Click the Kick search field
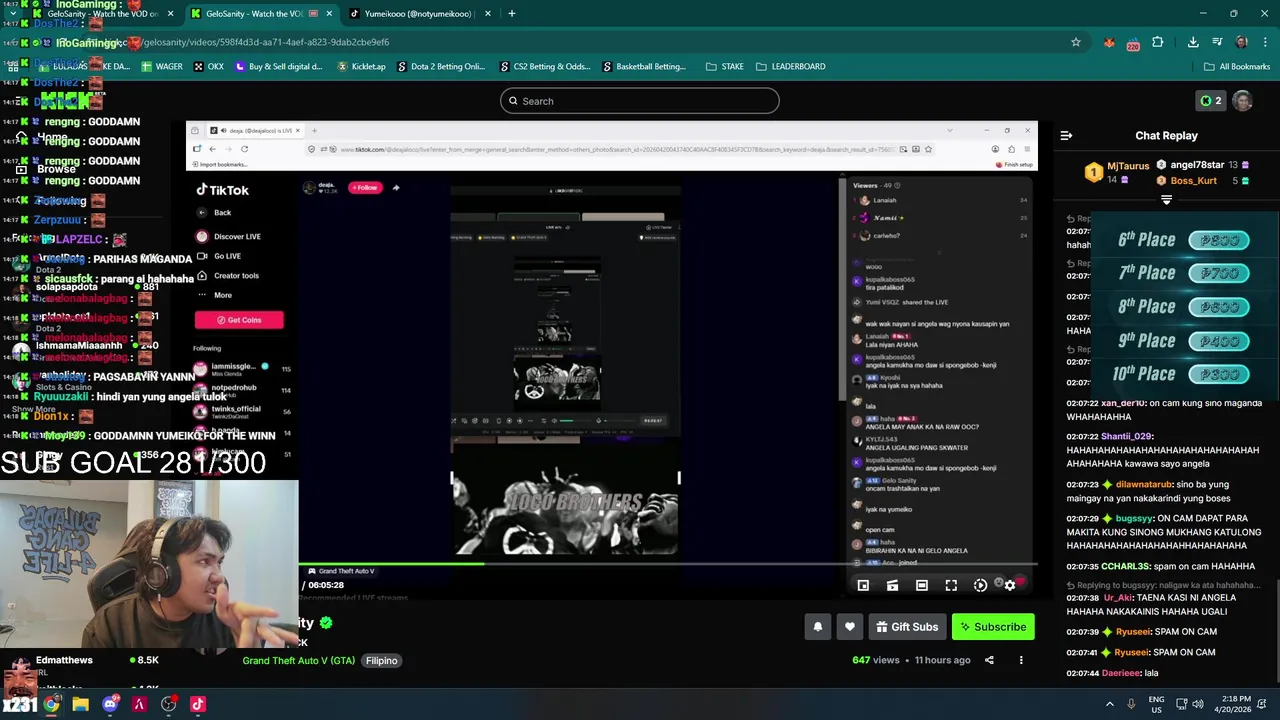 pyautogui.click(x=640, y=101)
